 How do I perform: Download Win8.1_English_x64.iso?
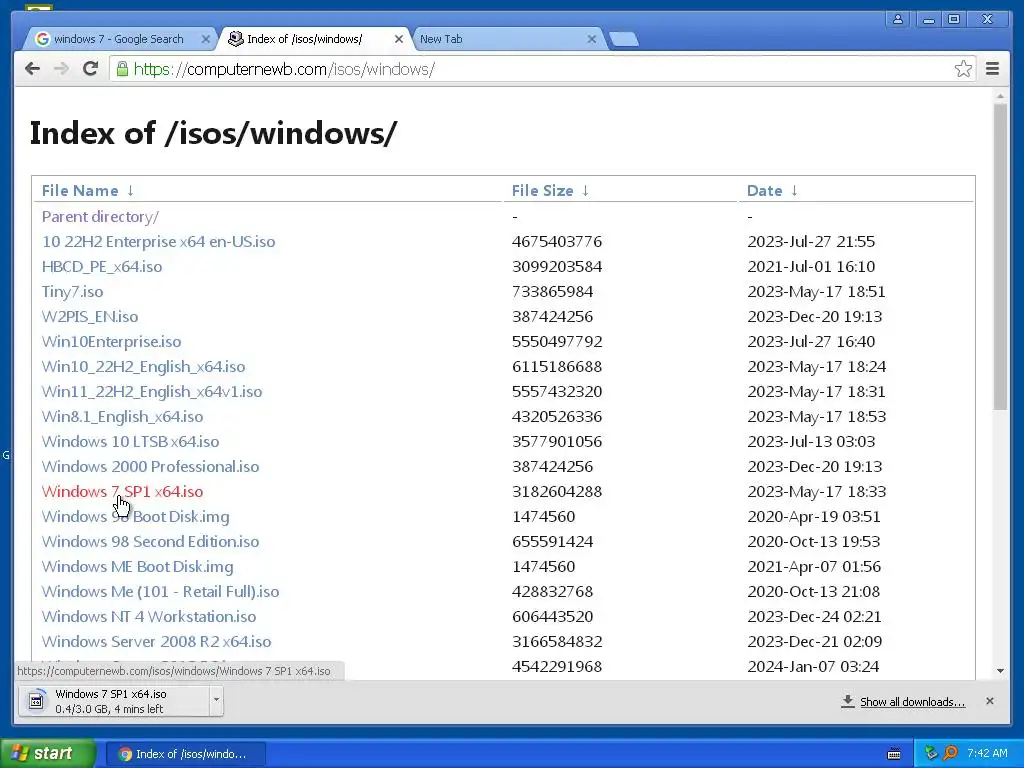pos(122,417)
